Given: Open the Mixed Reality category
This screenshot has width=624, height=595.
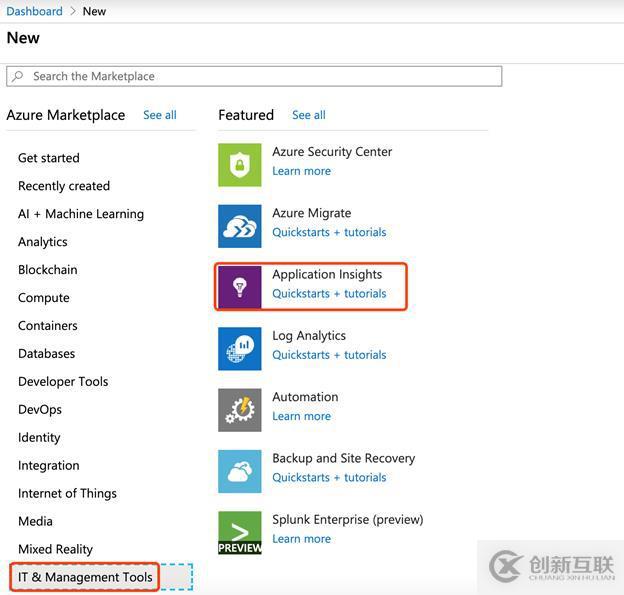Looking at the screenshot, I should pos(55,550).
